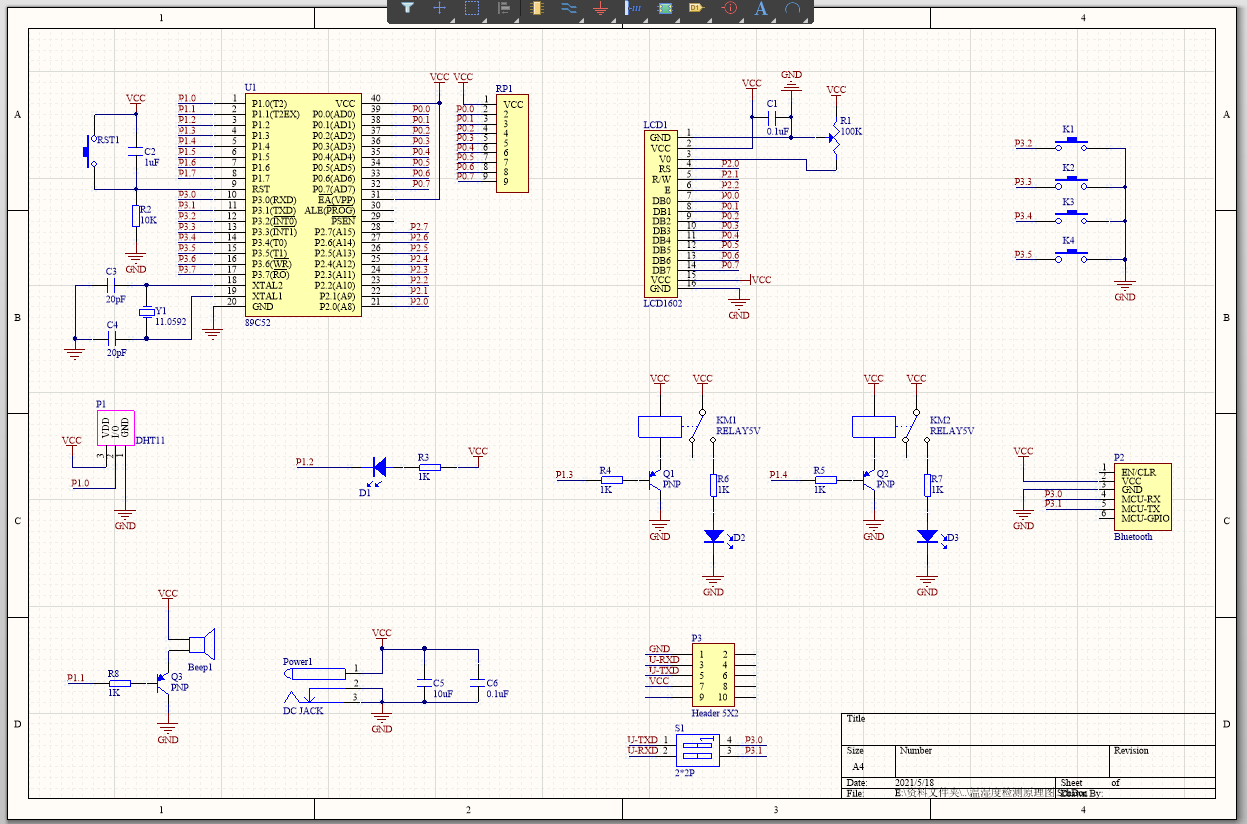The height and width of the screenshot is (824, 1247).
Task: Click the "2021/5/18" date in title block
Action: (915, 782)
